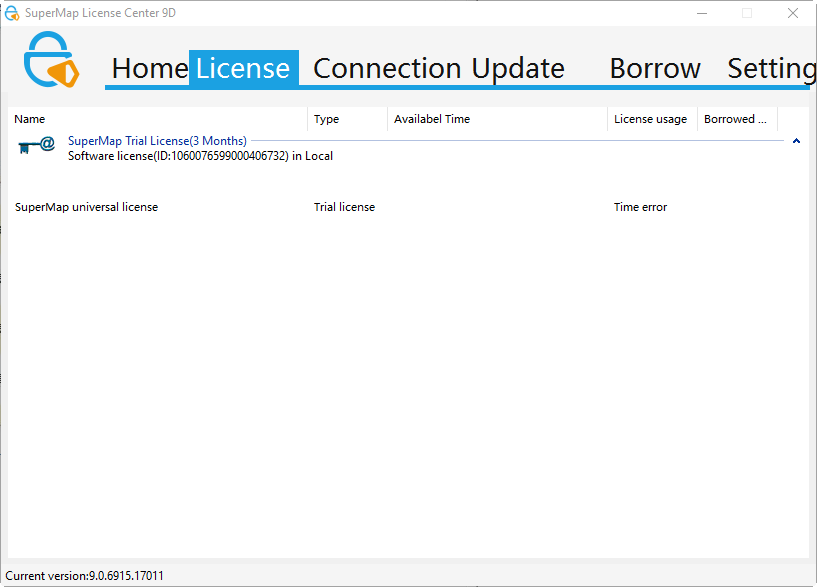817x587 pixels.
Task: Click the Time error status cell
Action: [640, 207]
